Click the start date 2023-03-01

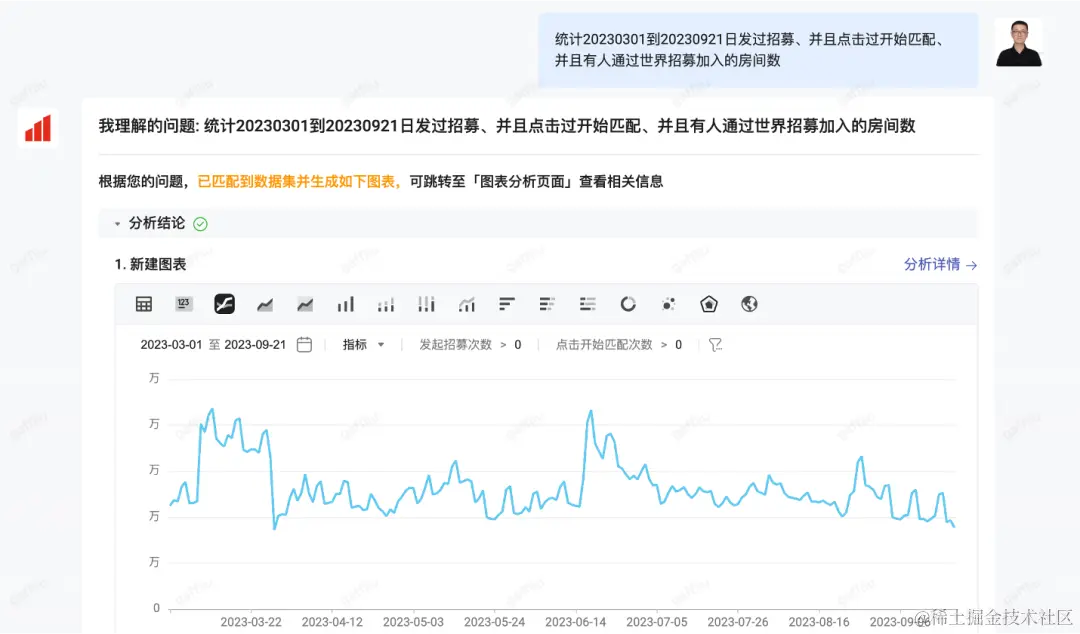(x=172, y=345)
